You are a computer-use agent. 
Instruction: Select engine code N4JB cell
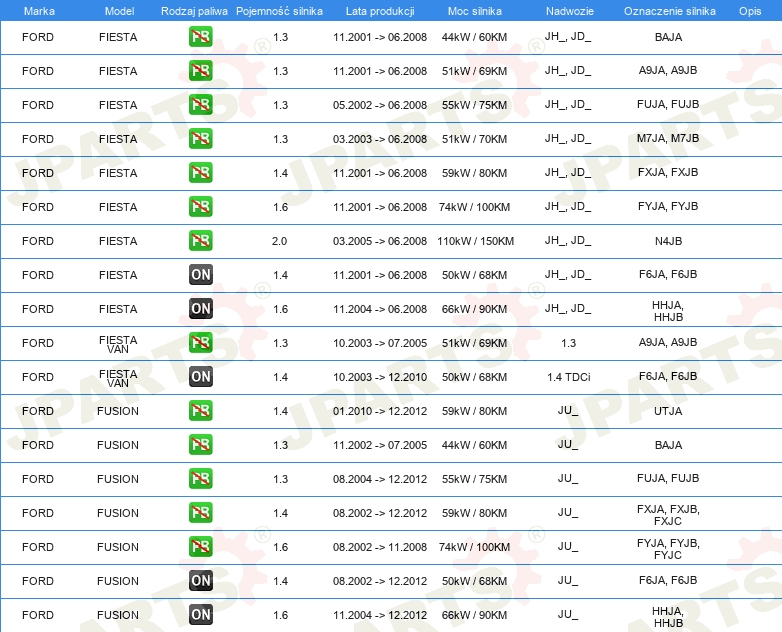click(x=668, y=241)
